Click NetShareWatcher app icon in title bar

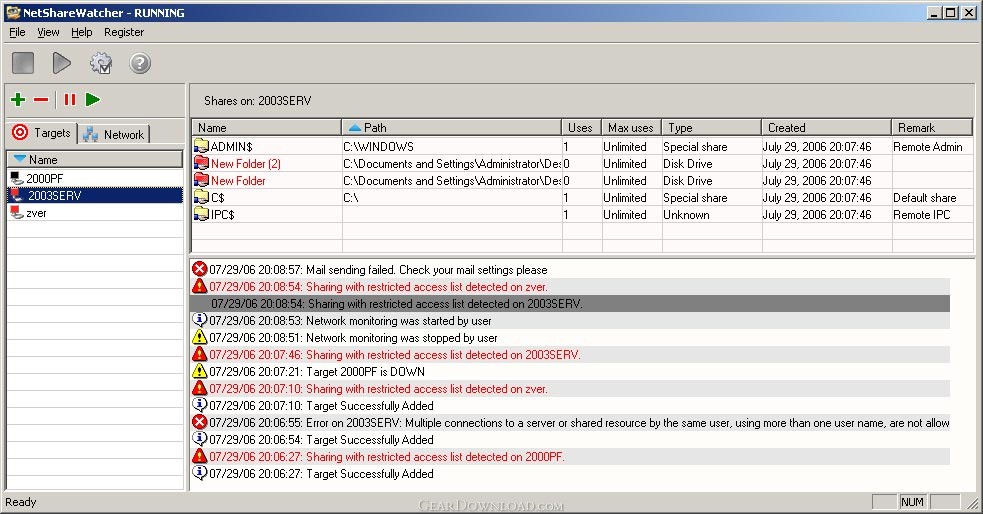tap(13, 12)
